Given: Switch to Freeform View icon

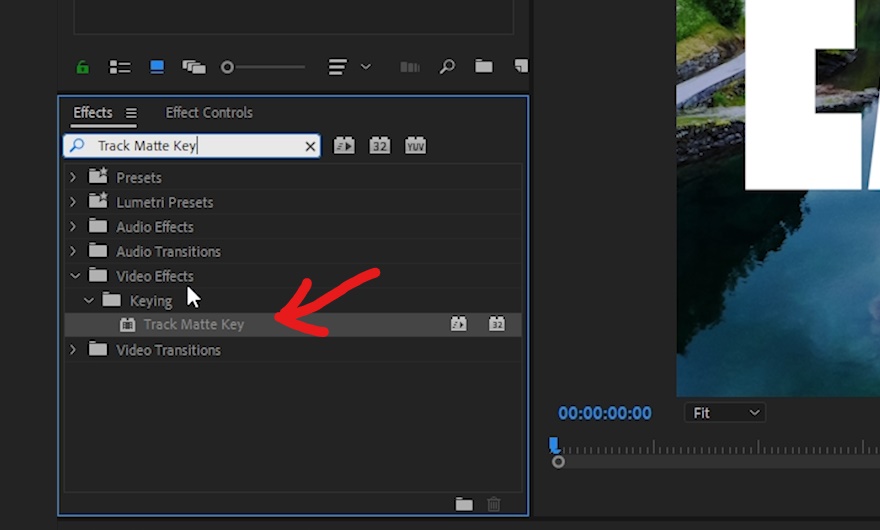Looking at the screenshot, I should coord(194,67).
